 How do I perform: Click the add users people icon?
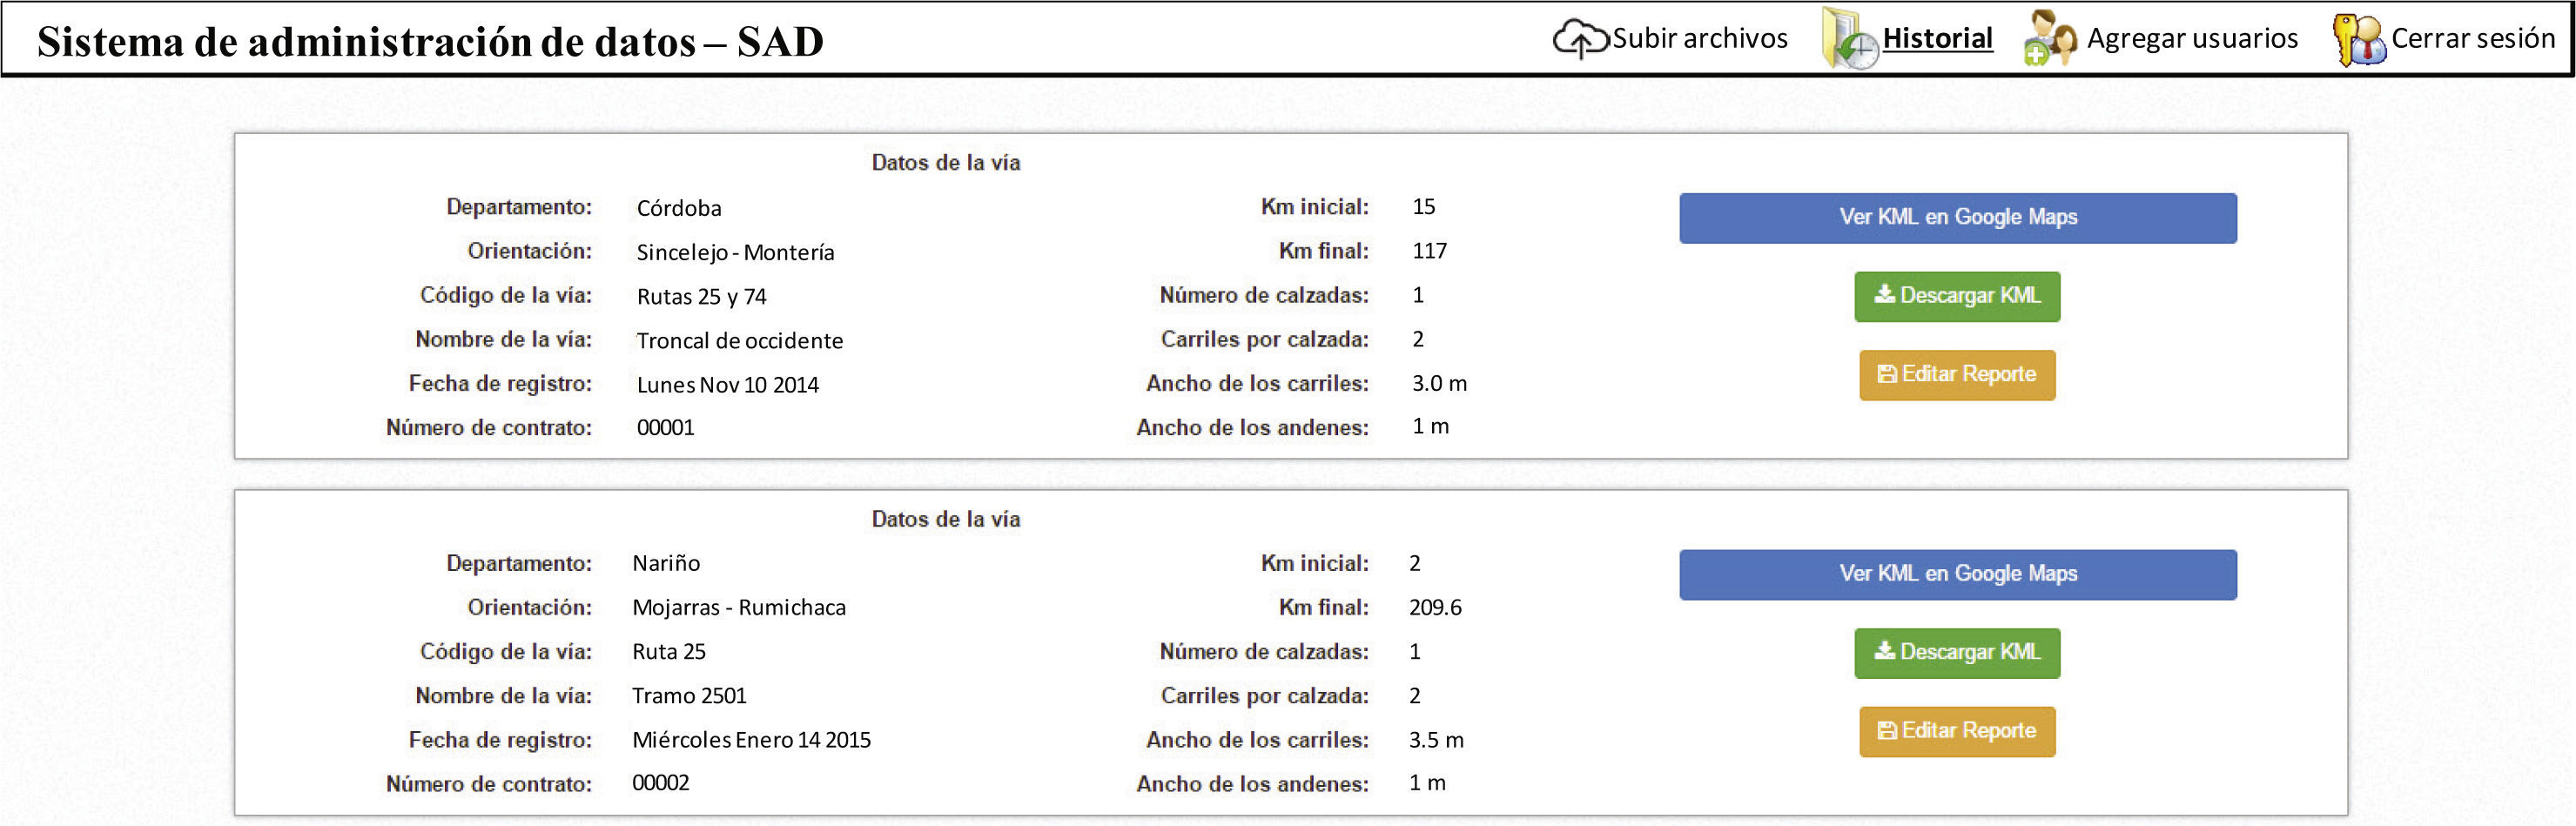pos(2049,40)
